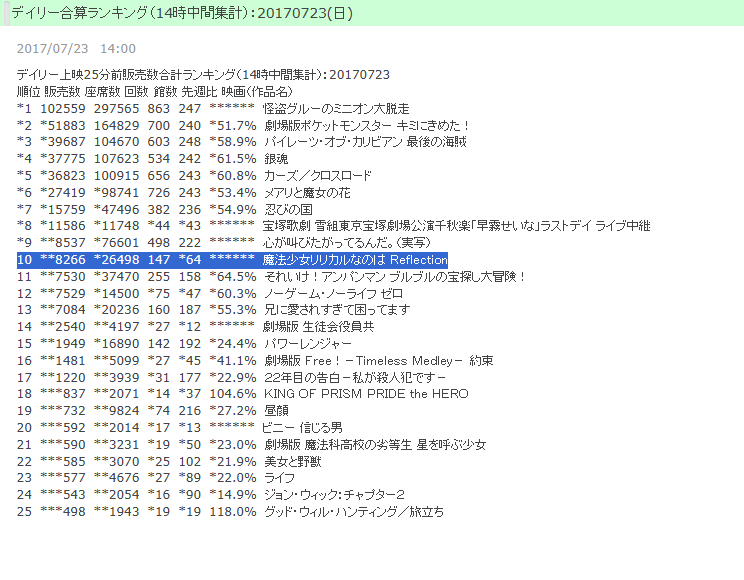Select the パワーレンジャー row

[x=185, y=344]
